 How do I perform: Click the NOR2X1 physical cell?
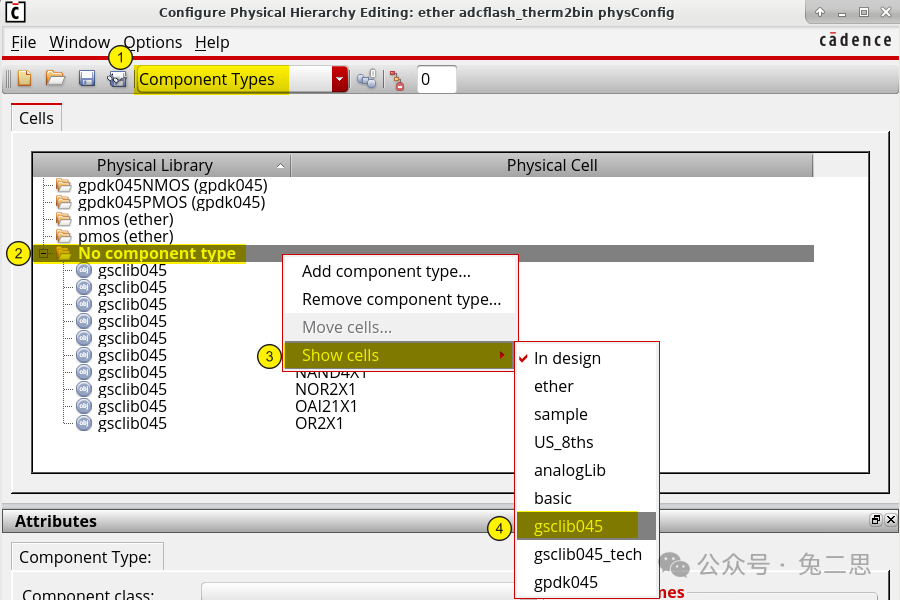[325, 389]
